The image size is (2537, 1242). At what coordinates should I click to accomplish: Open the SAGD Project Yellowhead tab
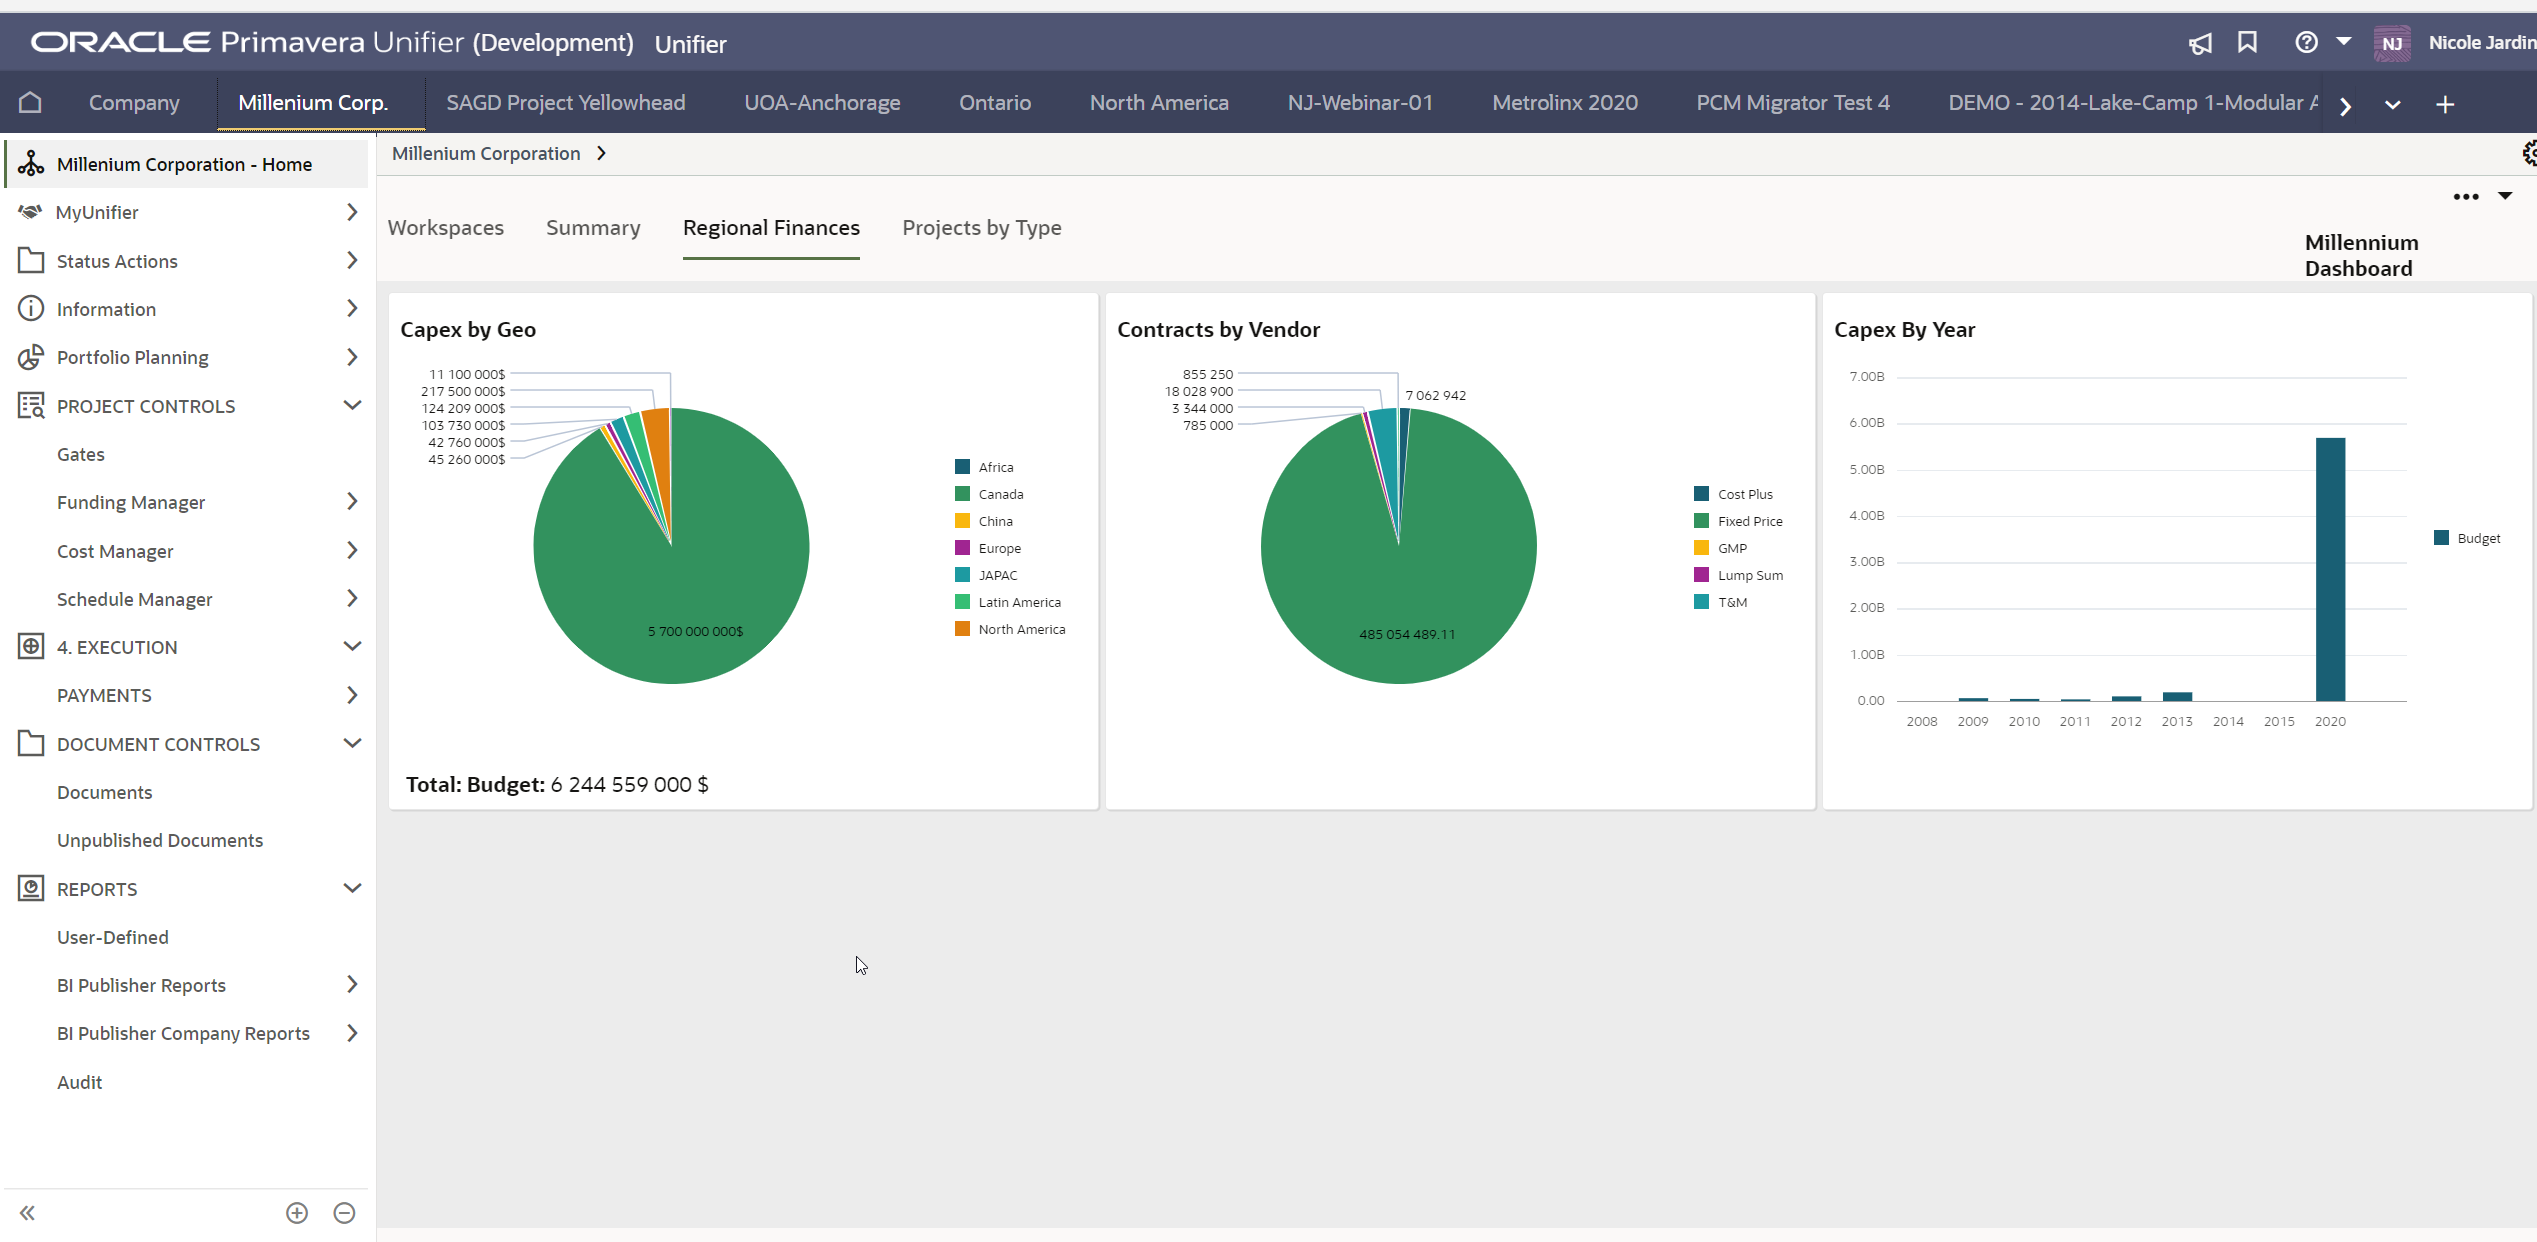click(x=565, y=103)
